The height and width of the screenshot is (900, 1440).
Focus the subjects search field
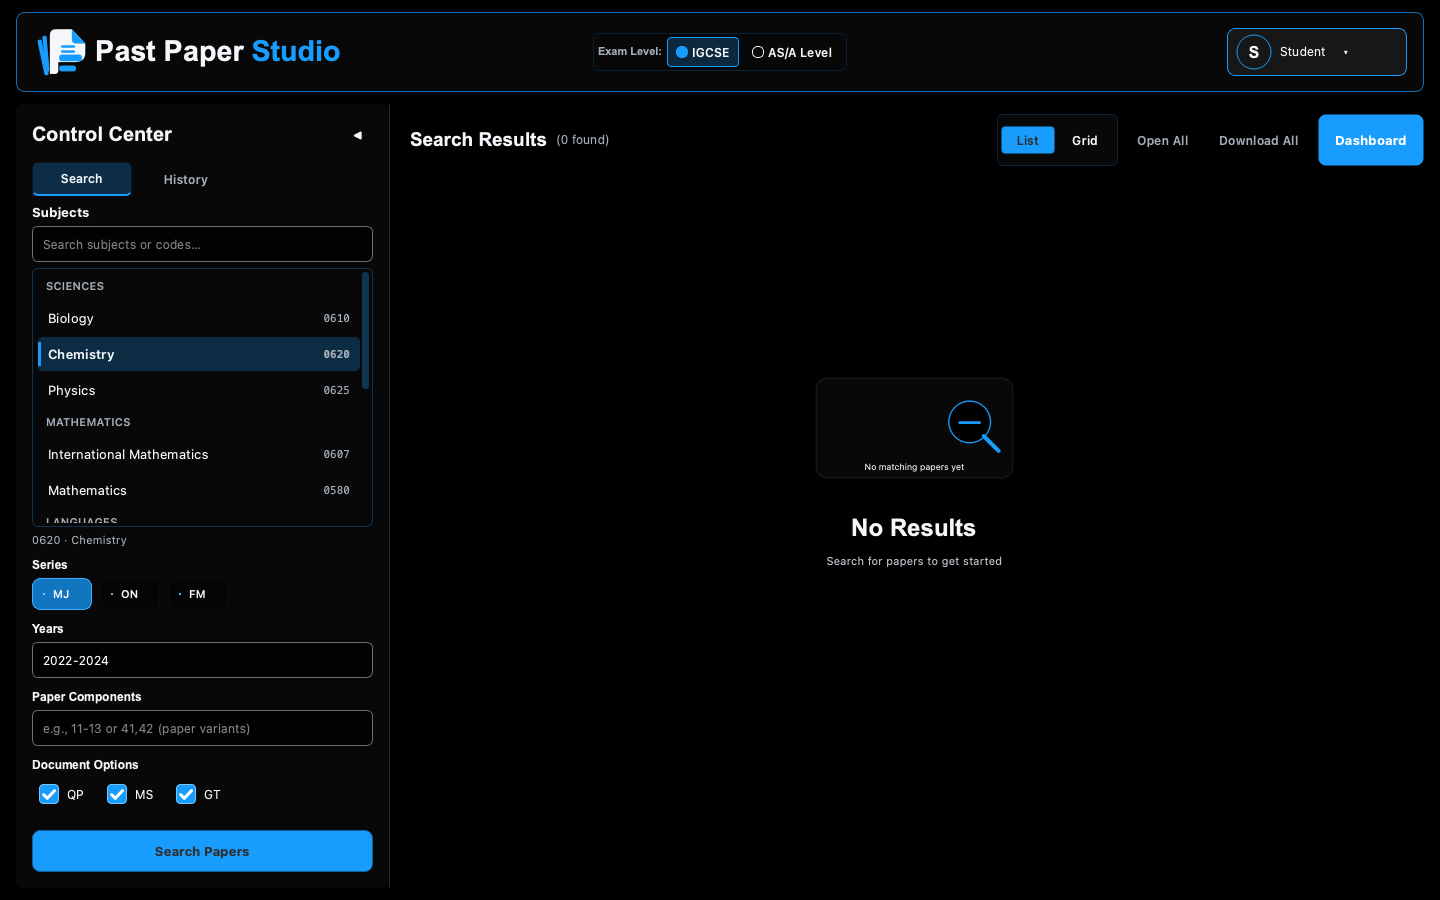click(x=202, y=244)
